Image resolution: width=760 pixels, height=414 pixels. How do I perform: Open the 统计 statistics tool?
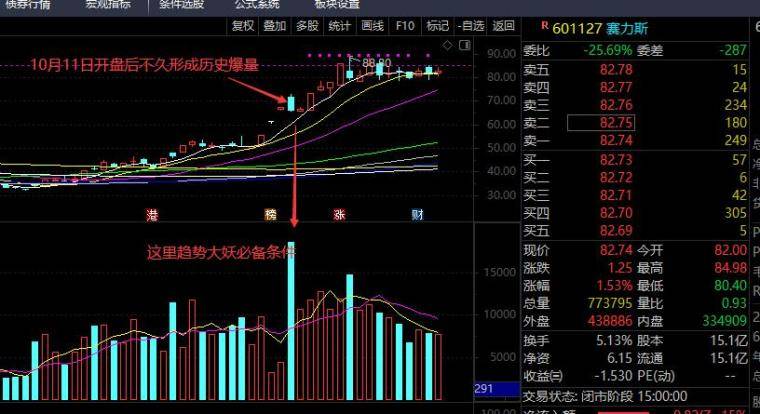339,26
